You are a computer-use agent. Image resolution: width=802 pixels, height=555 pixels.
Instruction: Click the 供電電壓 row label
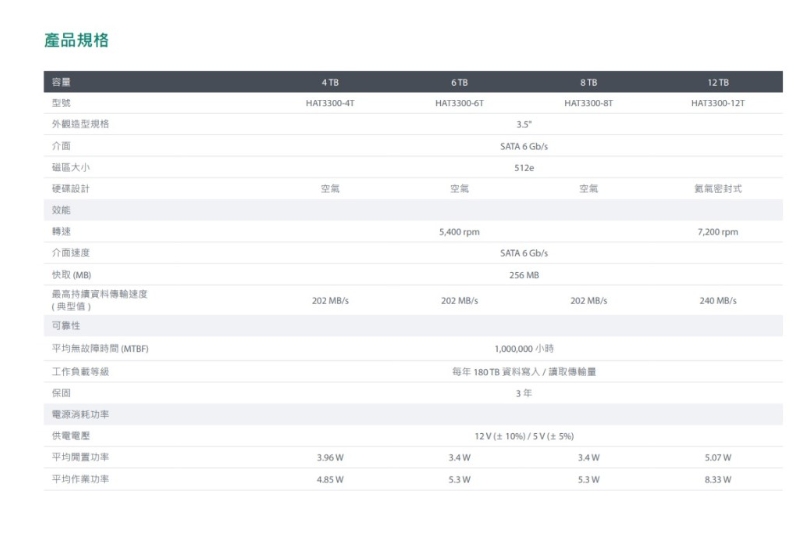71,436
